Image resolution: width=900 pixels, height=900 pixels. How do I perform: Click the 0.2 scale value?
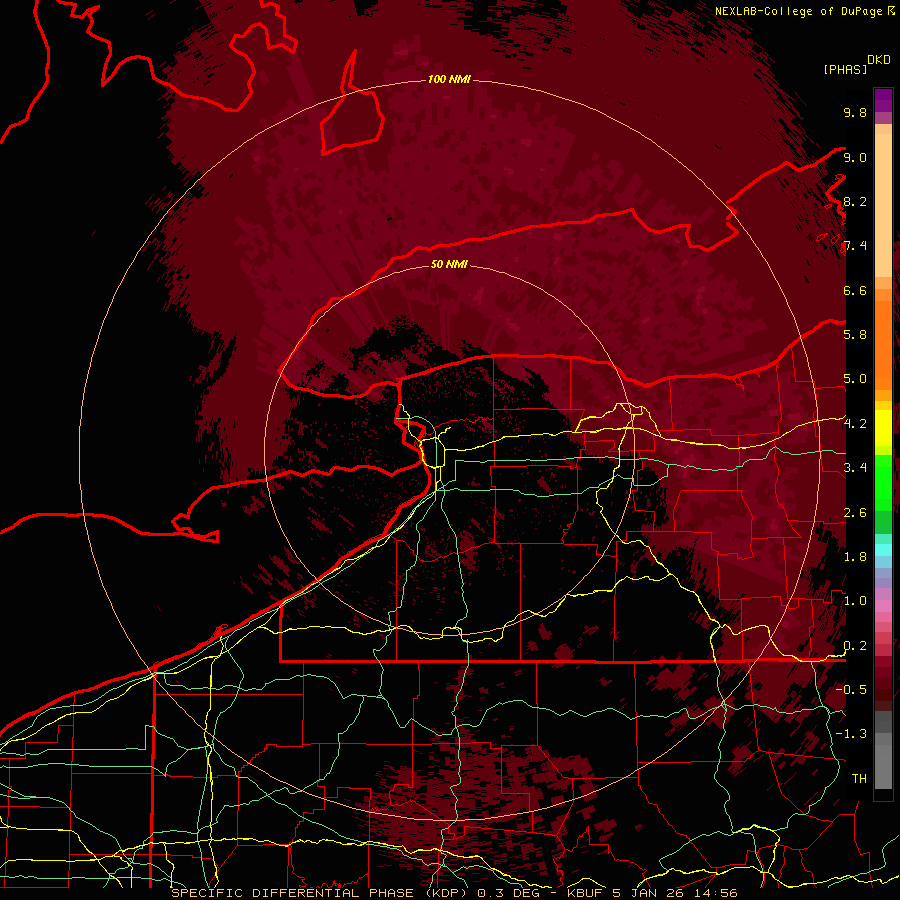tap(855, 646)
